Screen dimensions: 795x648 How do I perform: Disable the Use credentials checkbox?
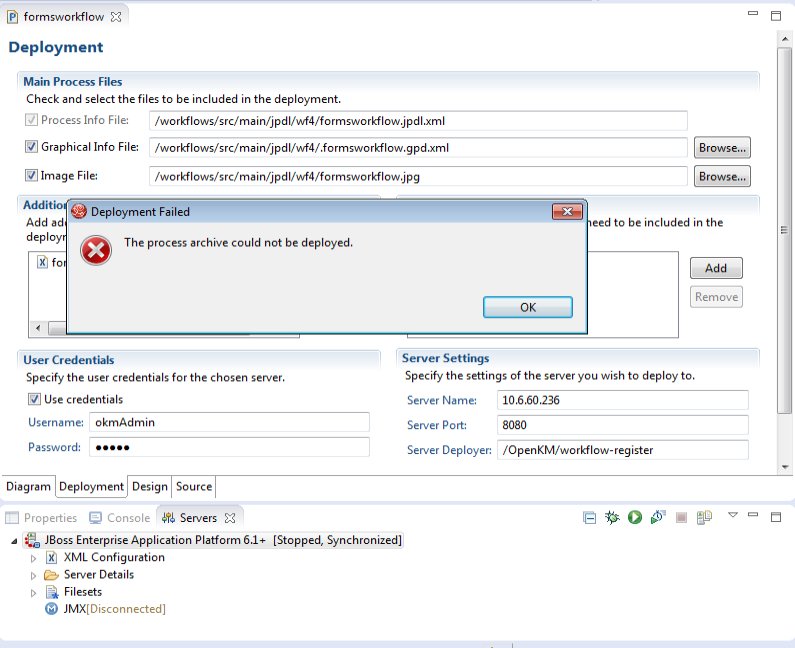tap(35, 399)
